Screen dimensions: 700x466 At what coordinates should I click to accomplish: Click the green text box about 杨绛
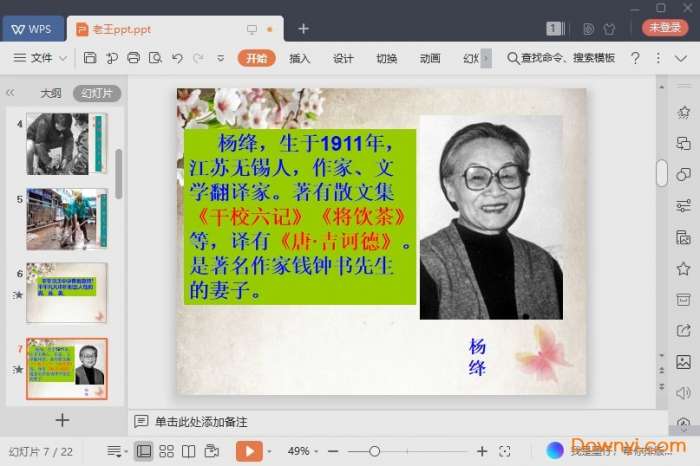[x=300, y=216]
